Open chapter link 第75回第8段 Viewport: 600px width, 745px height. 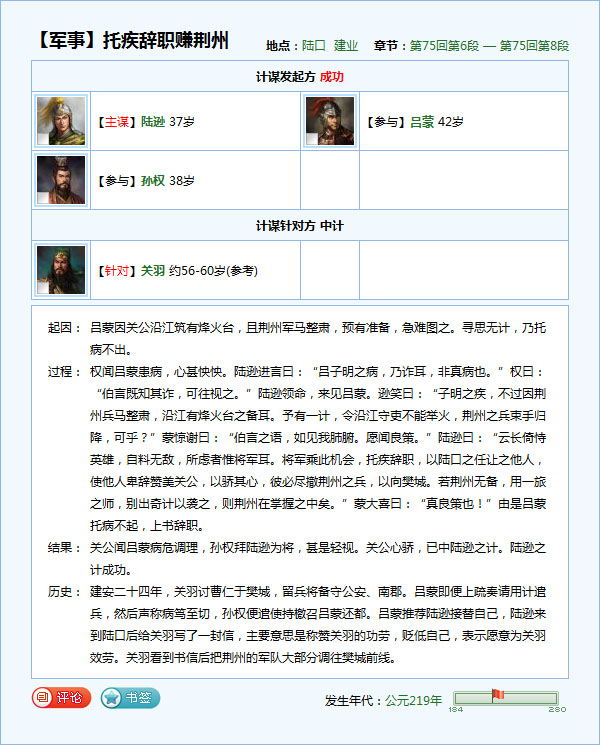pos(534,46)
